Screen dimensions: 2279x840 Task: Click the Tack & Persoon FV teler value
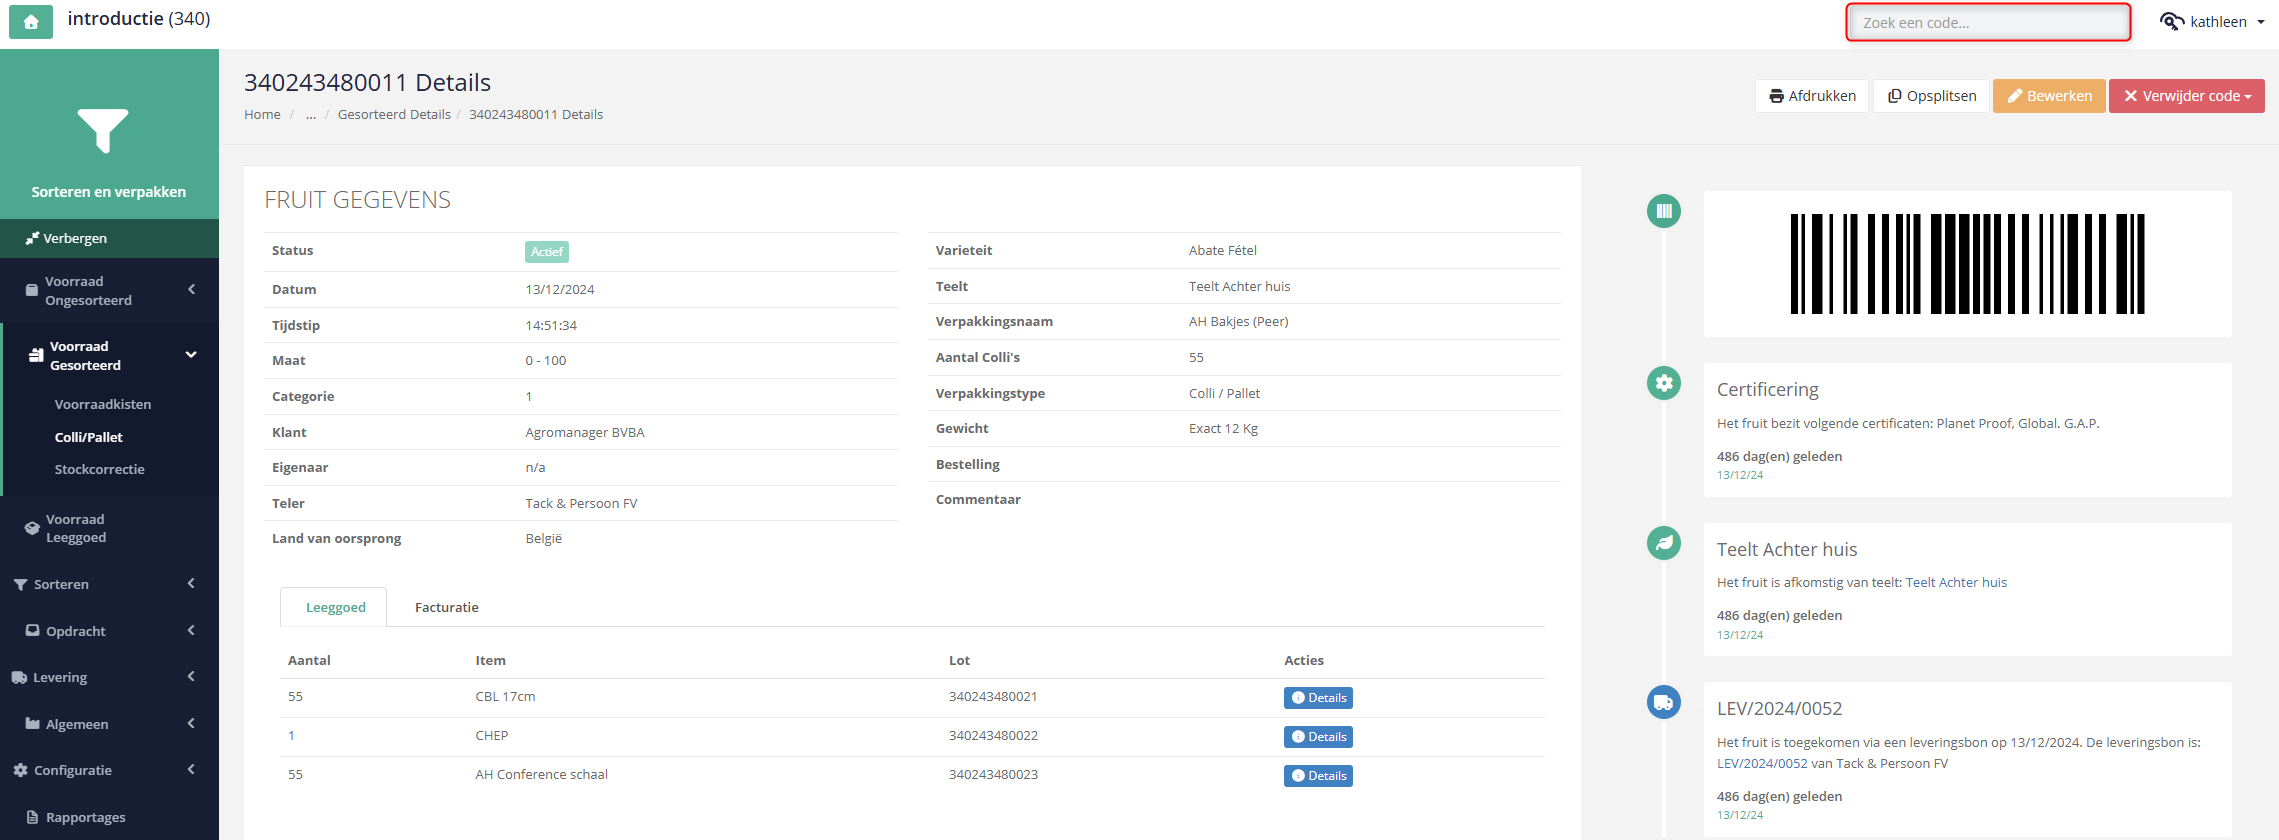pyautogui.click(x=581, y=503)
